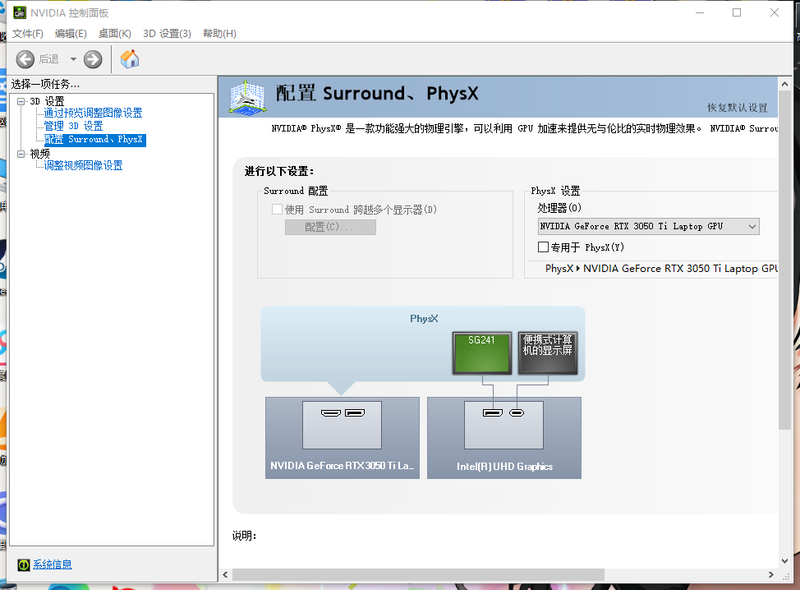The image size is (800, 590).
Task: Open the 编辑(E) menu
Action: click(x=70, y=34)
